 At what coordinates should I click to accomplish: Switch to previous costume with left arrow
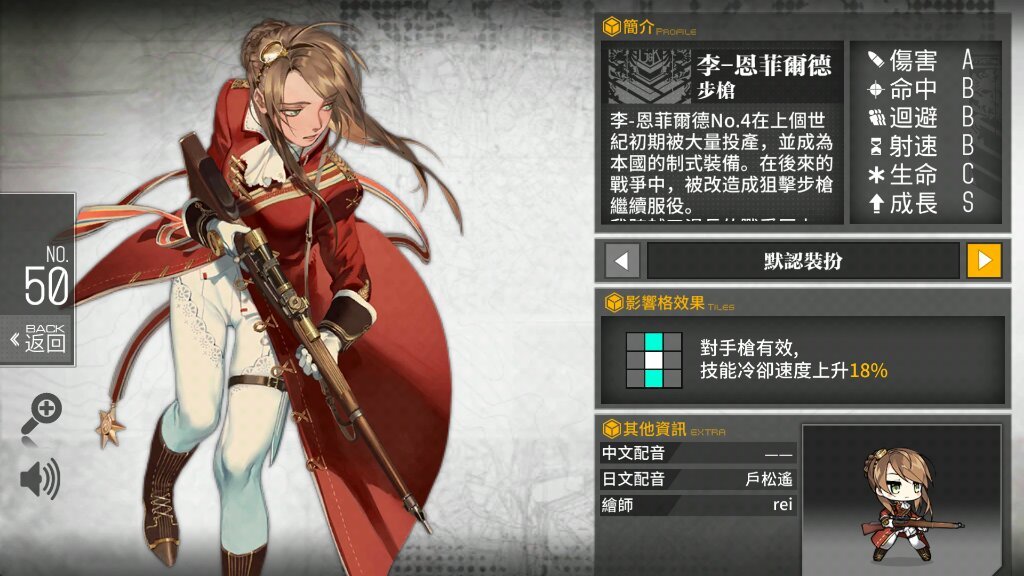(x=622, y=261)
